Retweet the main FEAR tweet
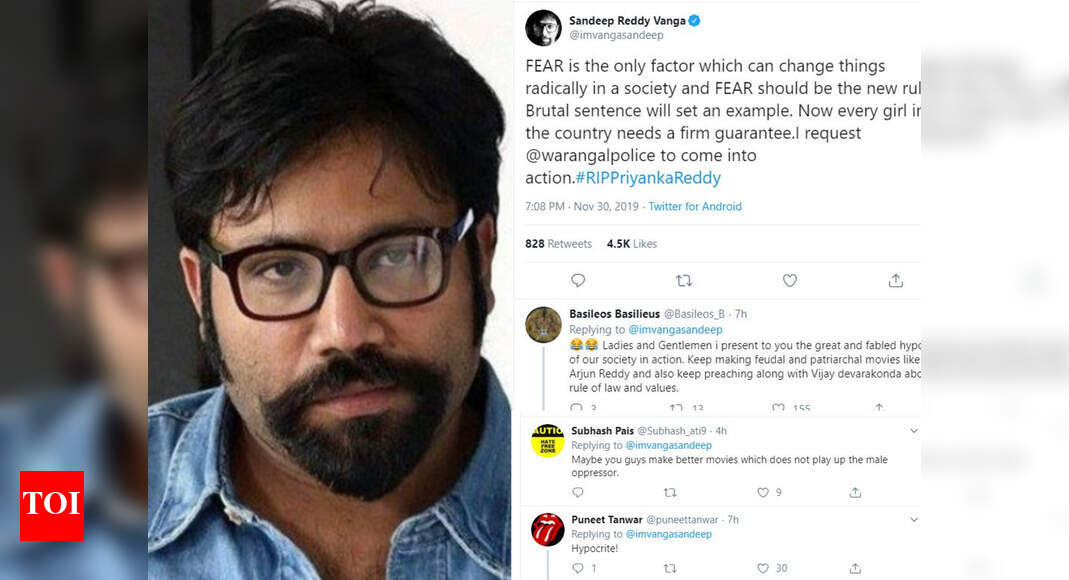The width and height of the screenshot is (1069, 580). [x=684, y=281]
